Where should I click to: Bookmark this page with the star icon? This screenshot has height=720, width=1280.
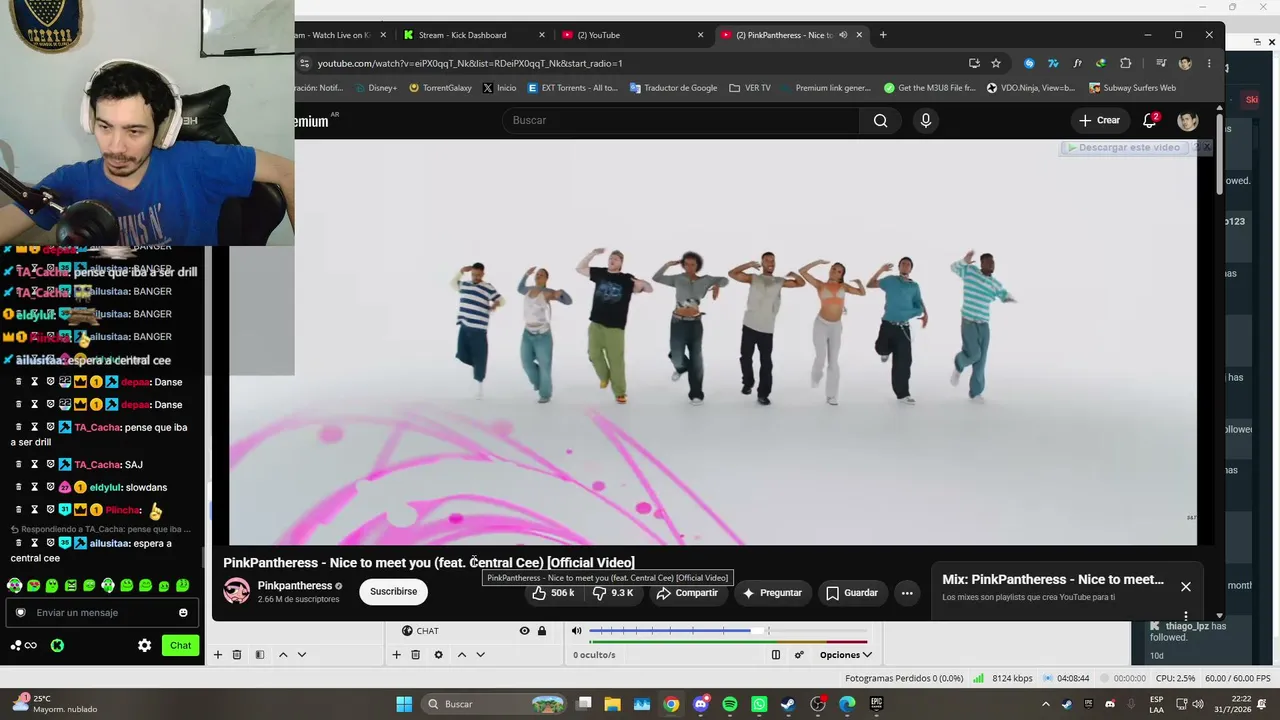click(x=996, y=63)
